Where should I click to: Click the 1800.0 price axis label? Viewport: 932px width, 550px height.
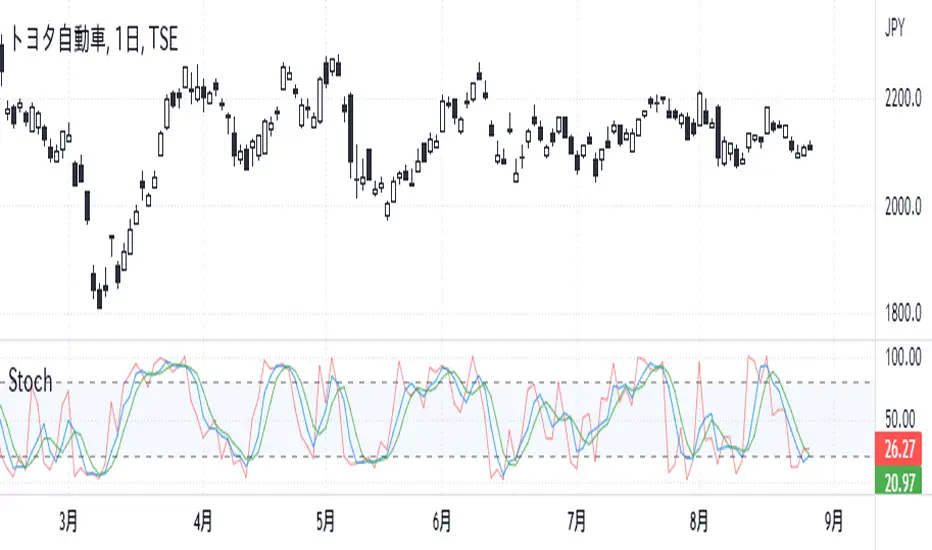pos(903,313)
